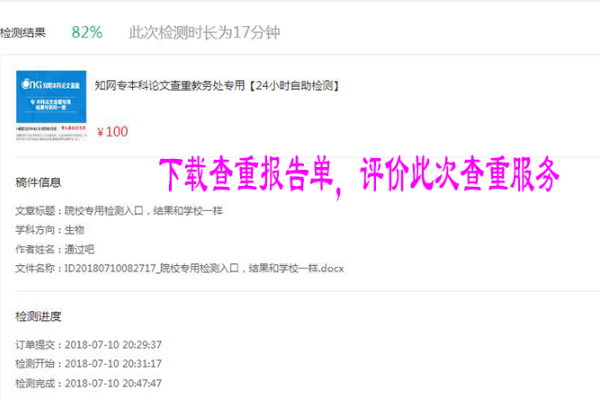
Task: Click the 学科方向：生物 line
Action: (50, 230)
